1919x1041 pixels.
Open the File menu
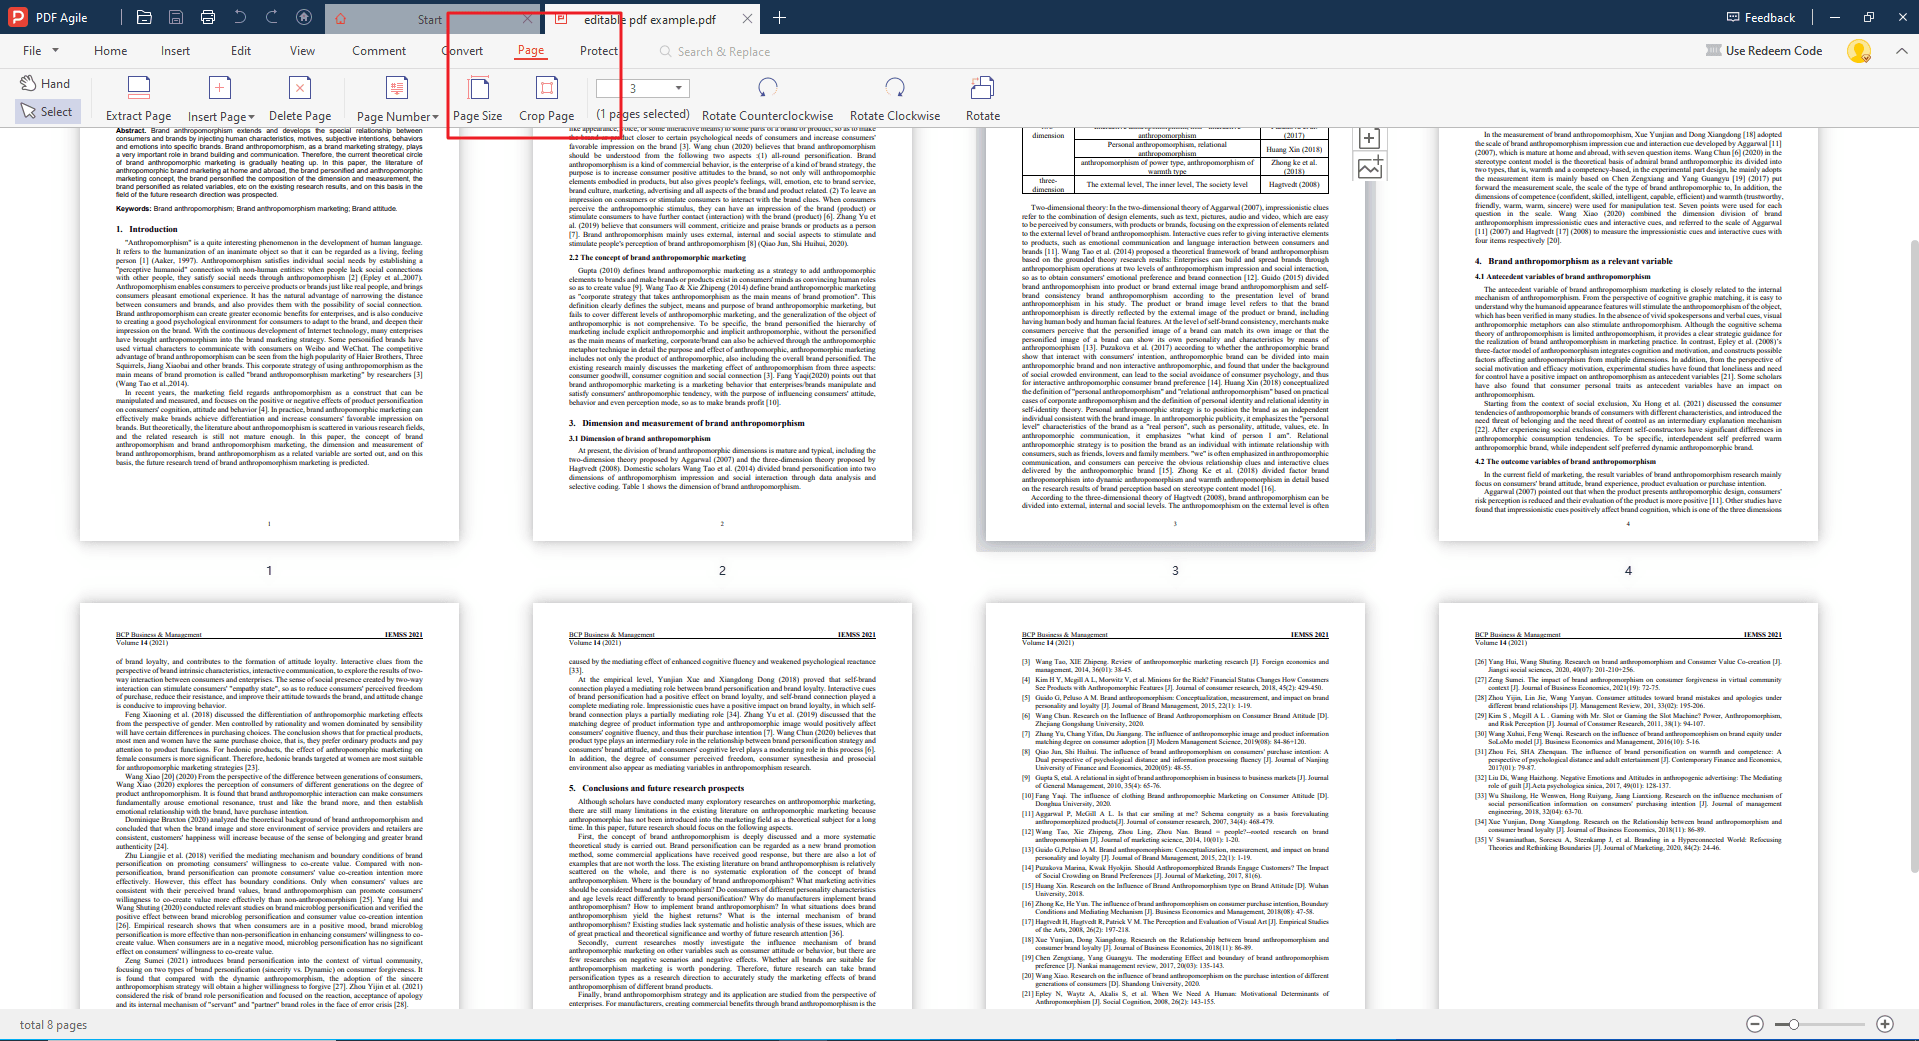(39, 51)
